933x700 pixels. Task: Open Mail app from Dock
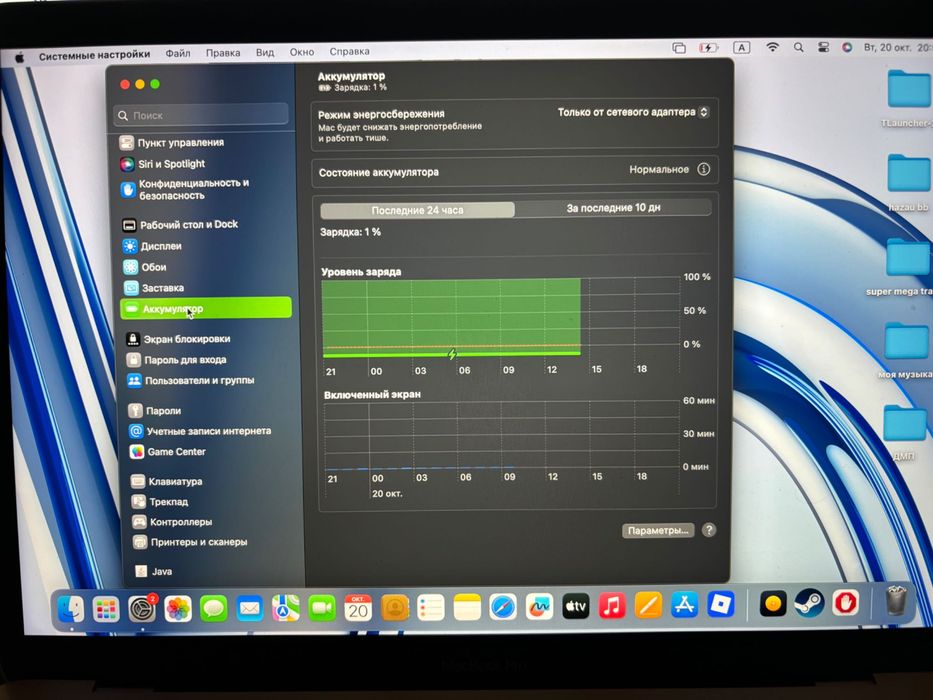[x=249, y=608]
